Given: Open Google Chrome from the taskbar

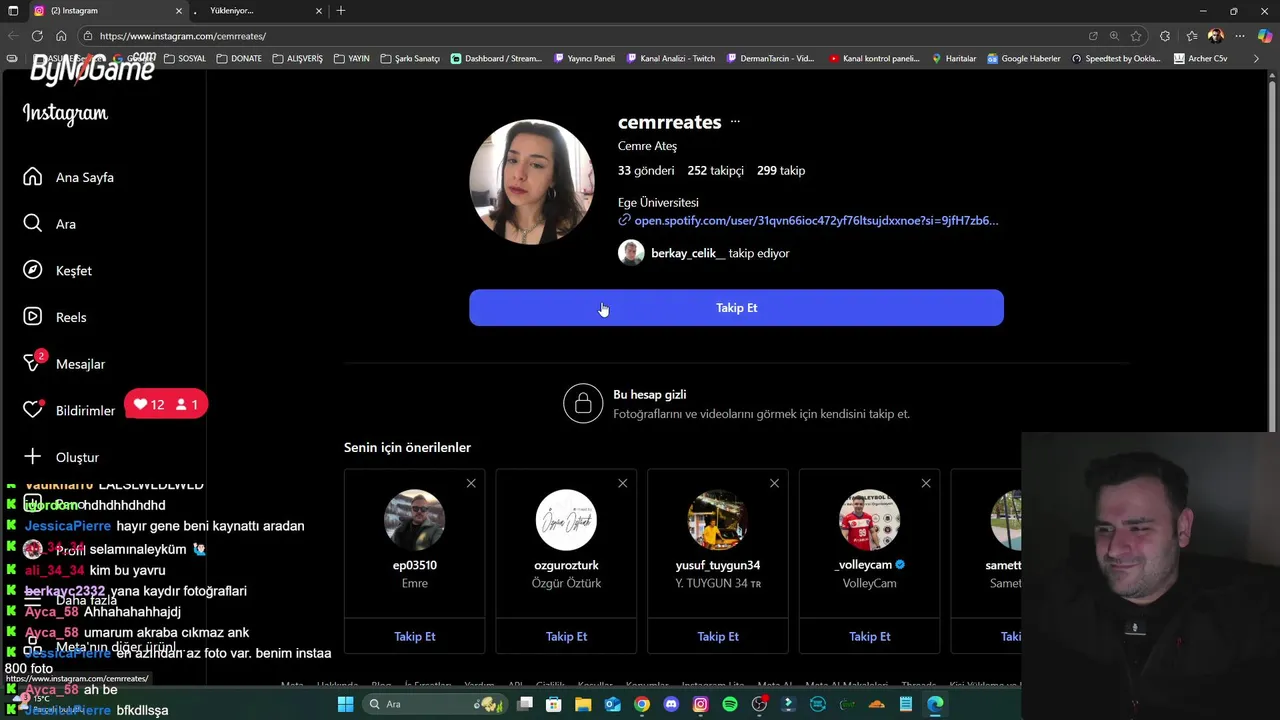Looking at the screenshot, I should click(642, 704).
